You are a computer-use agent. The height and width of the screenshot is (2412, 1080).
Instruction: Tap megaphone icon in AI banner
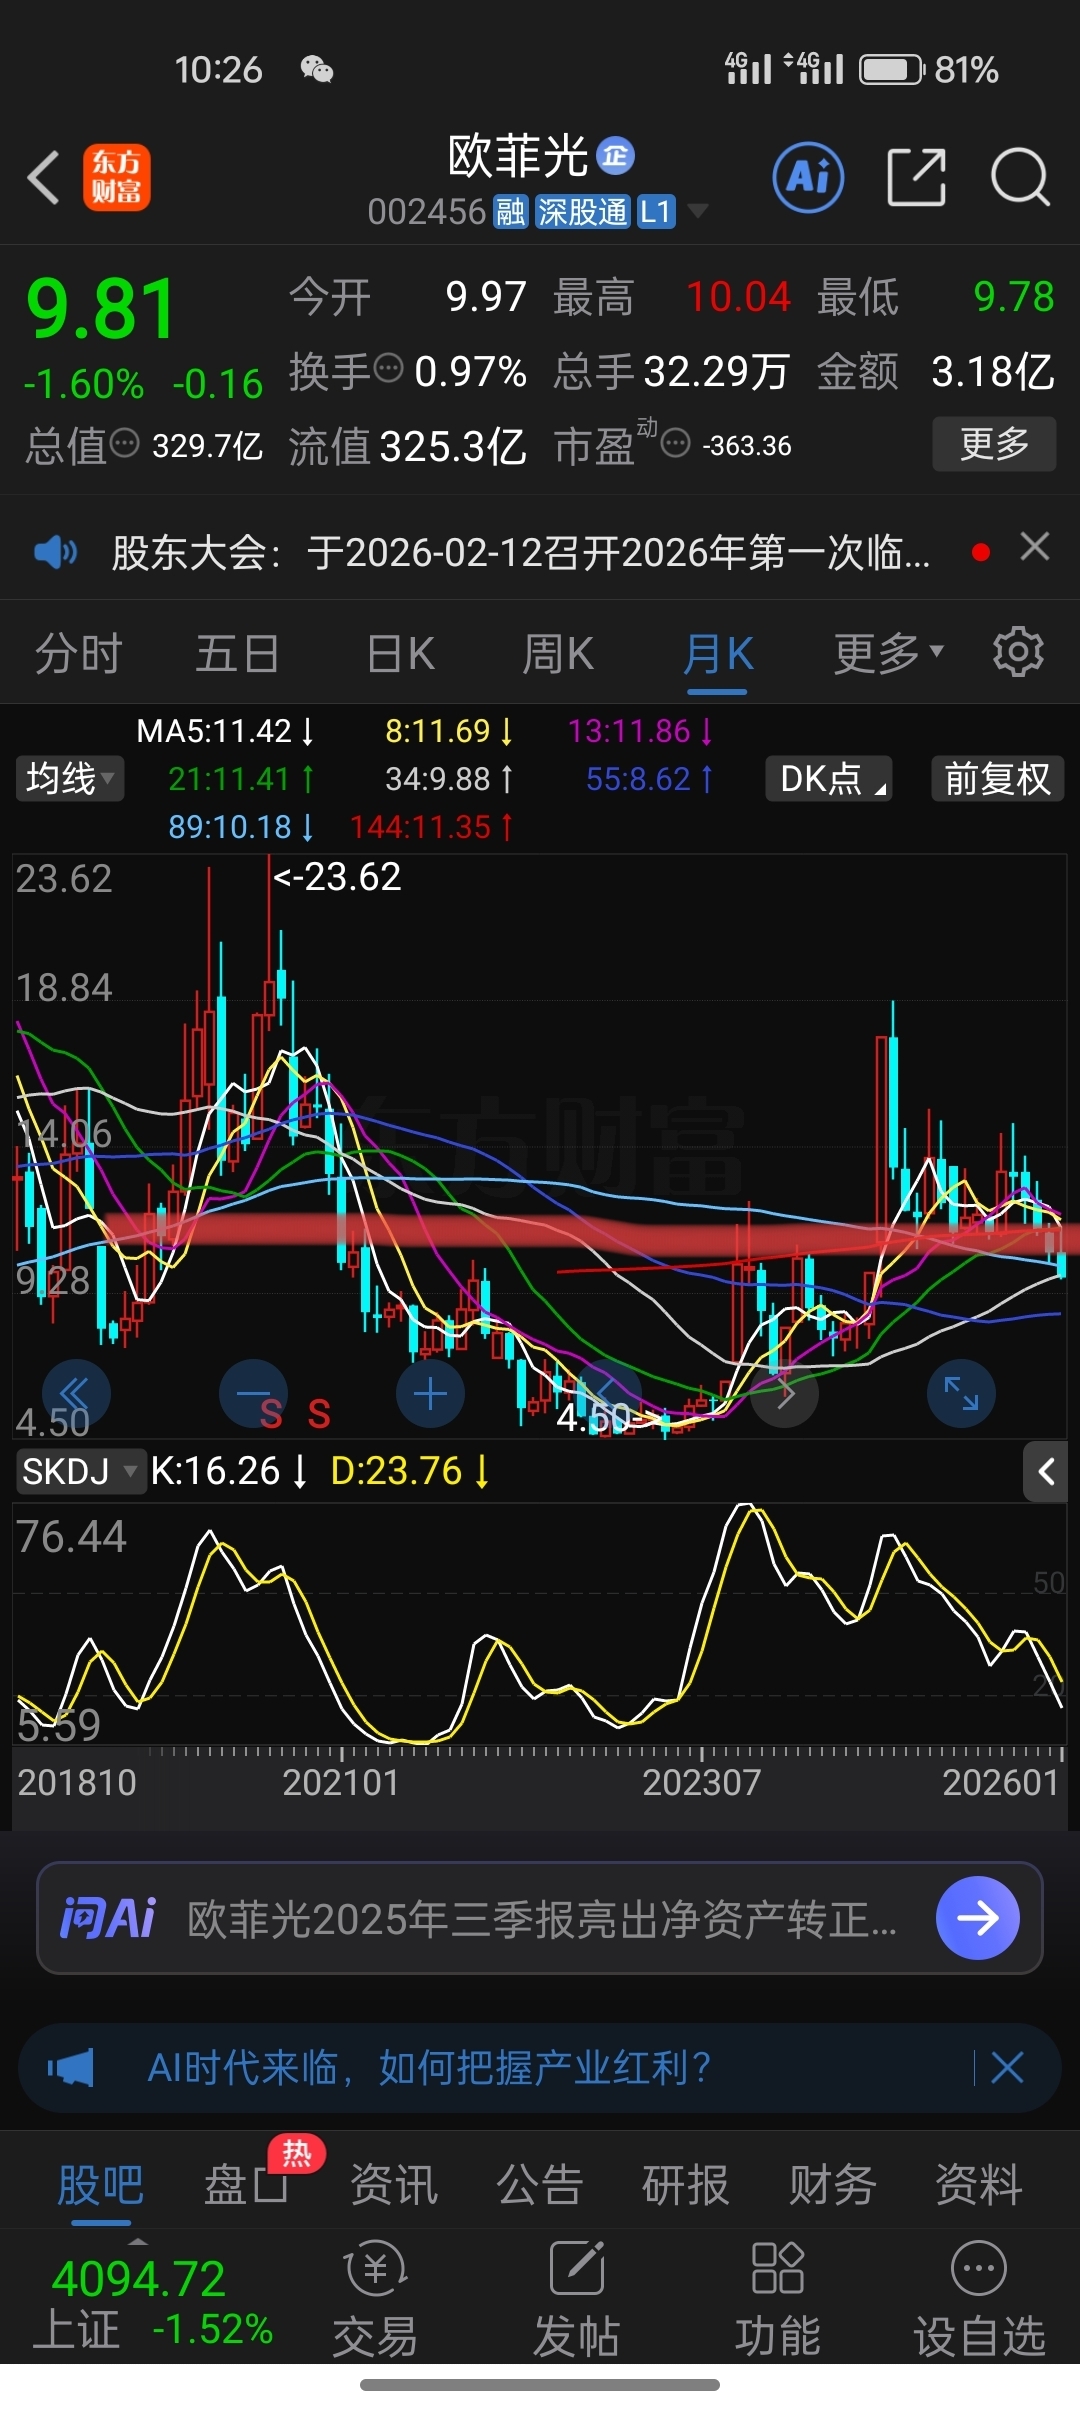(71, 2067)
